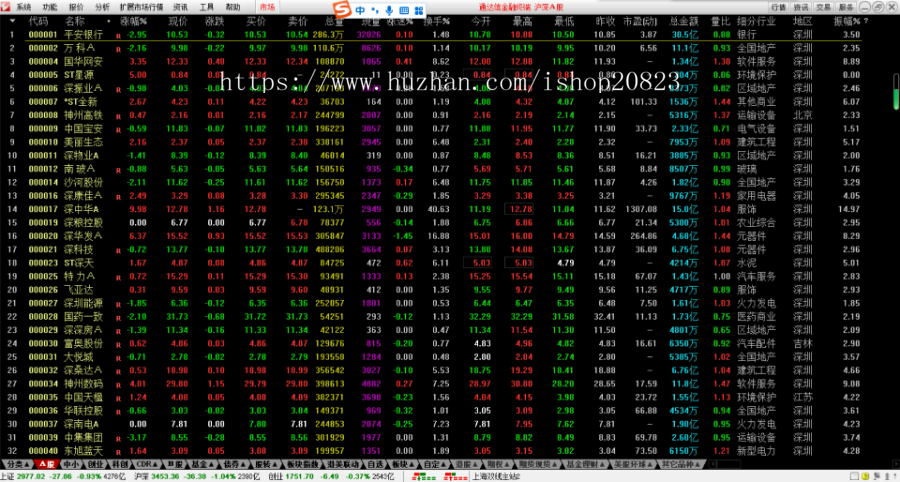Image resolution: width=900 pixels, height=482 pixels.
Task: Click the R marker beside 特 力A
Action: click(118, 278)
